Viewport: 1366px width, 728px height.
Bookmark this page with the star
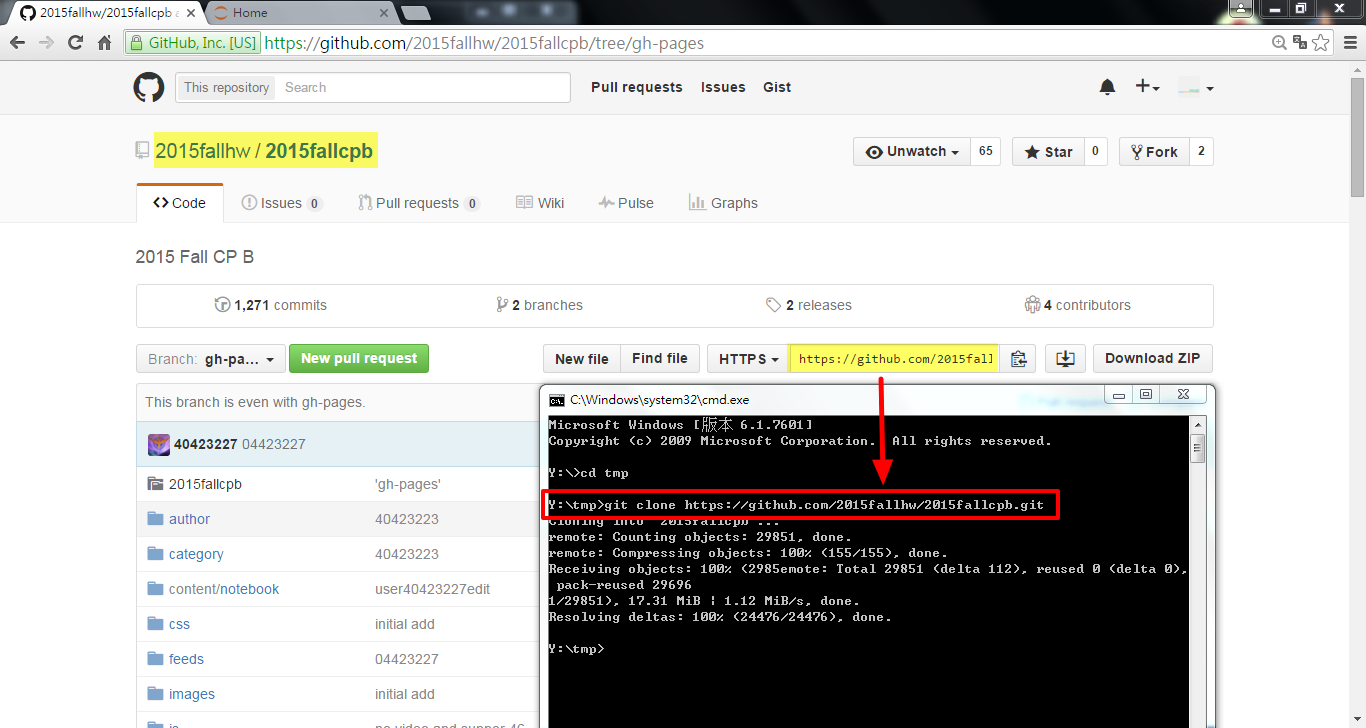tap(1321, 43)
